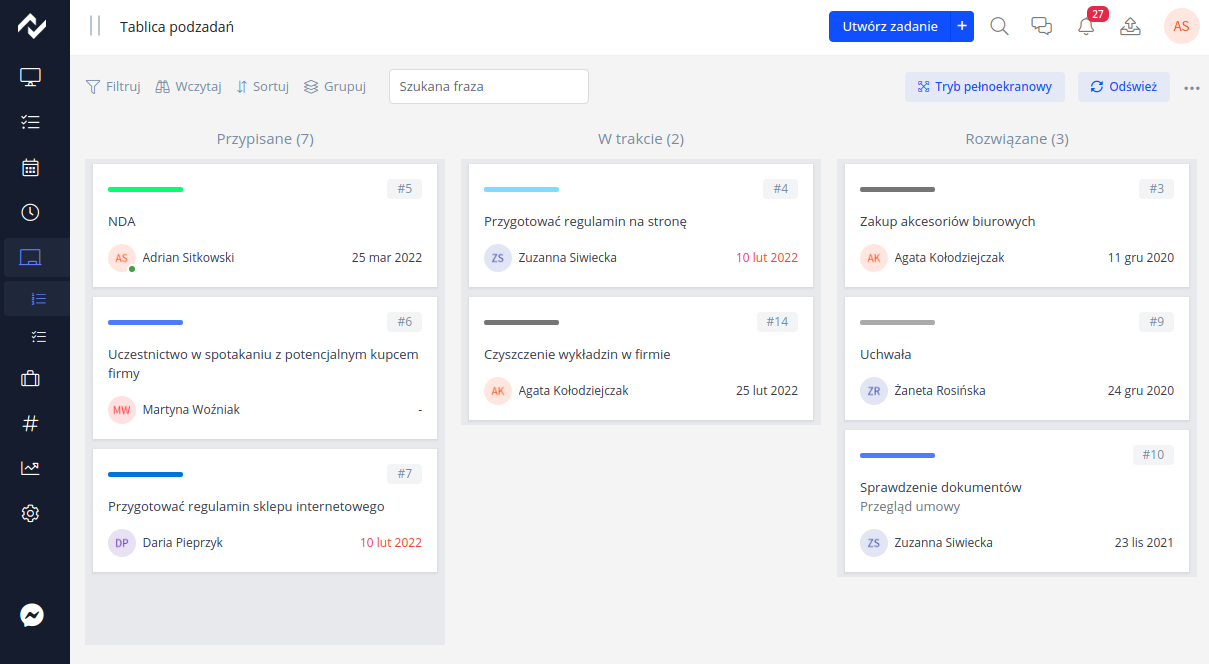Open the briefcase sidebar icon
Viewport: 1209px width, 664px height.
(x=31, y=378)
